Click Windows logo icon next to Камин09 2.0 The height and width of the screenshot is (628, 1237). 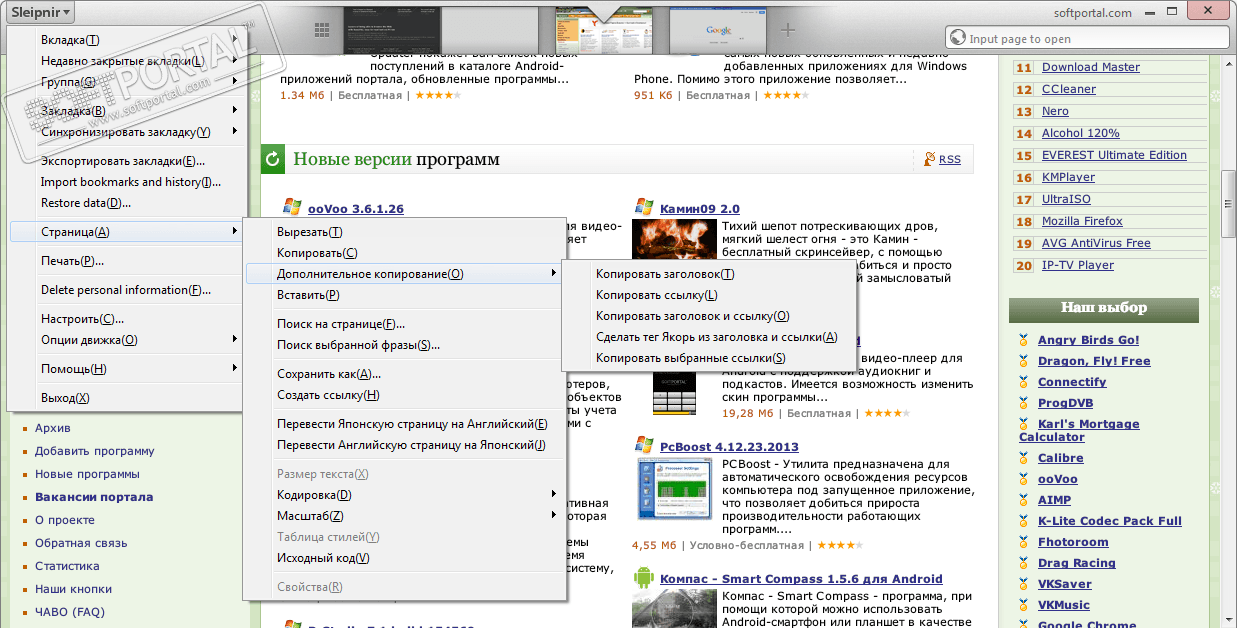pyautogui.click(x=643, y=207)
